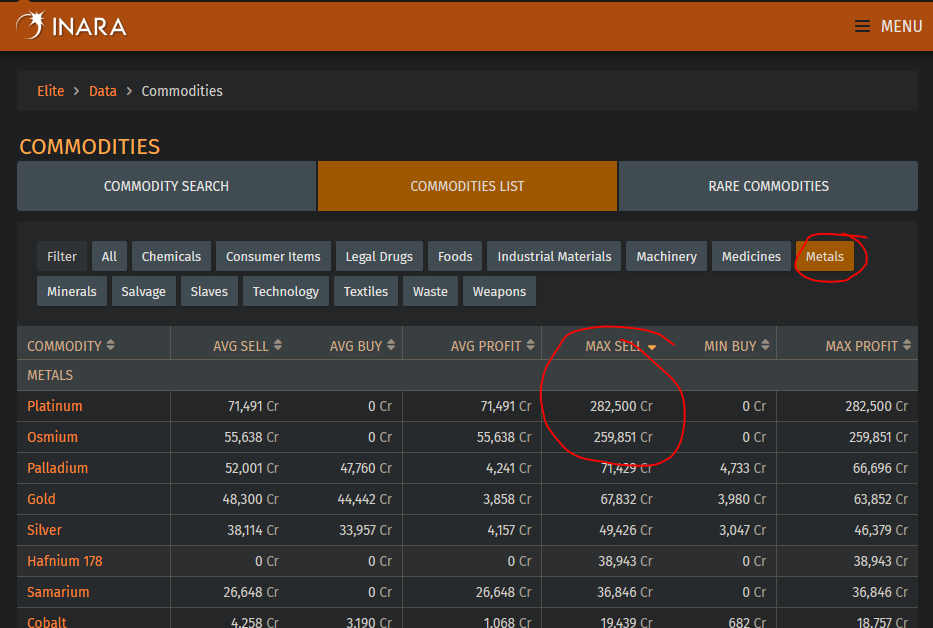Select Palladium avg buy 47,760 Cr

366,468
